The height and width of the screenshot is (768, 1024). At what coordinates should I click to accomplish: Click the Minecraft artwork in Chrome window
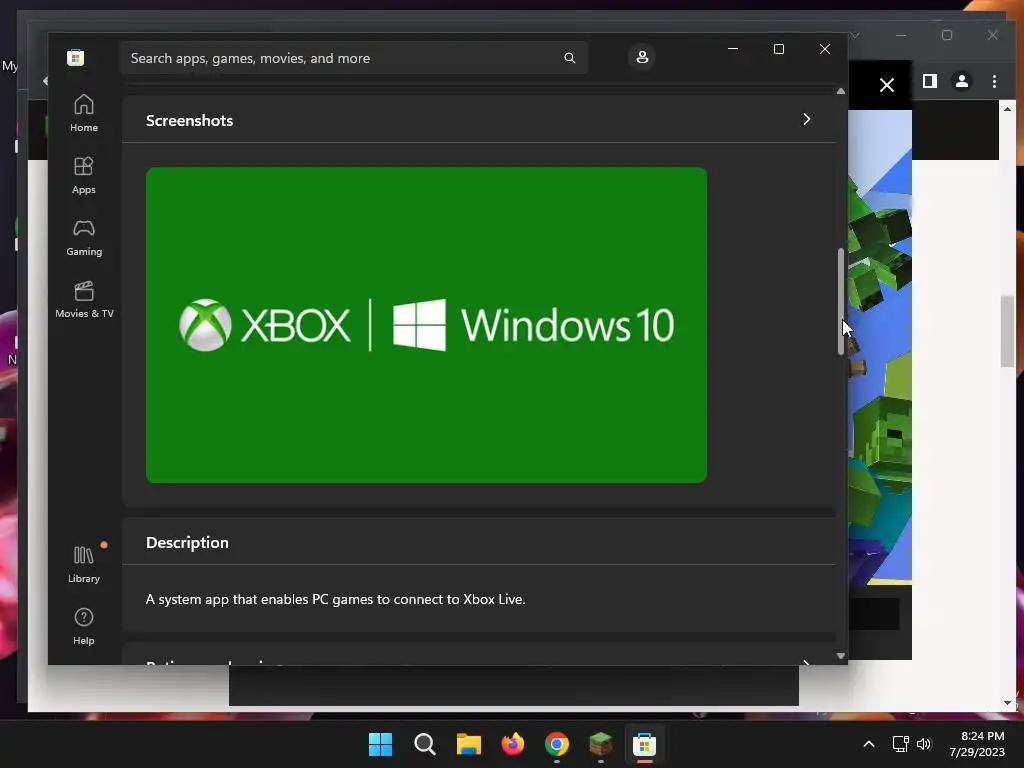click(880, 348)
